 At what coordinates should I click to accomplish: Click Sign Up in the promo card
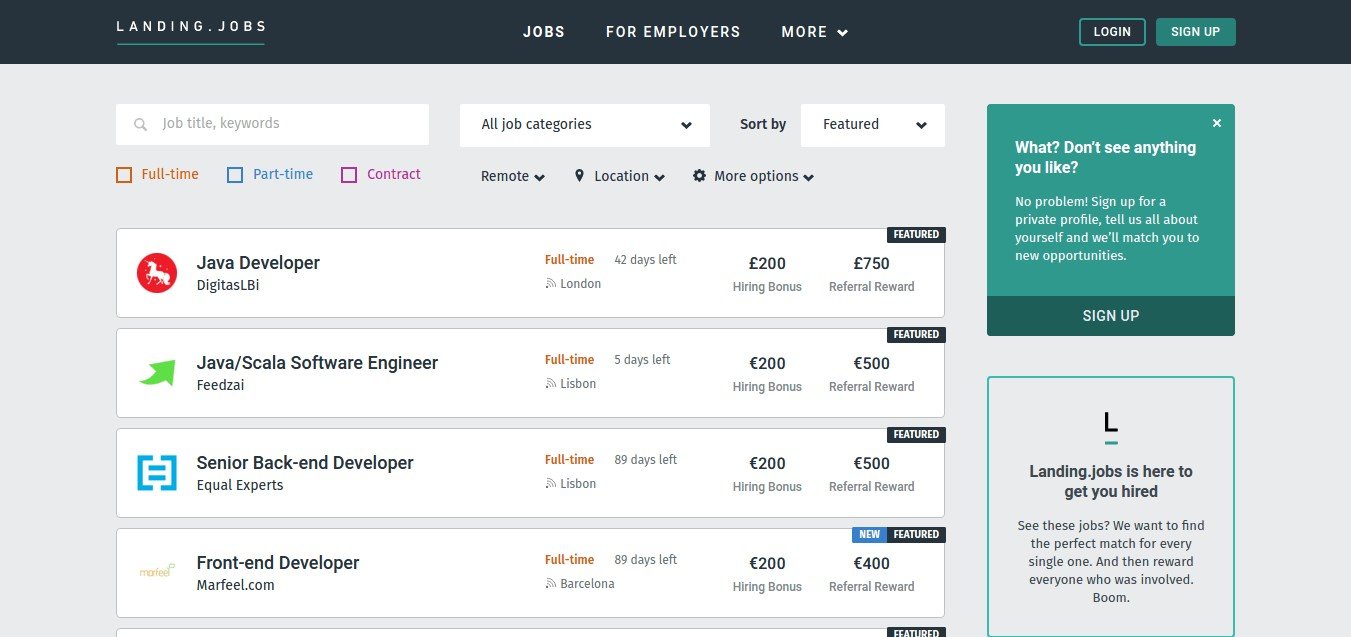(1111, 316)
